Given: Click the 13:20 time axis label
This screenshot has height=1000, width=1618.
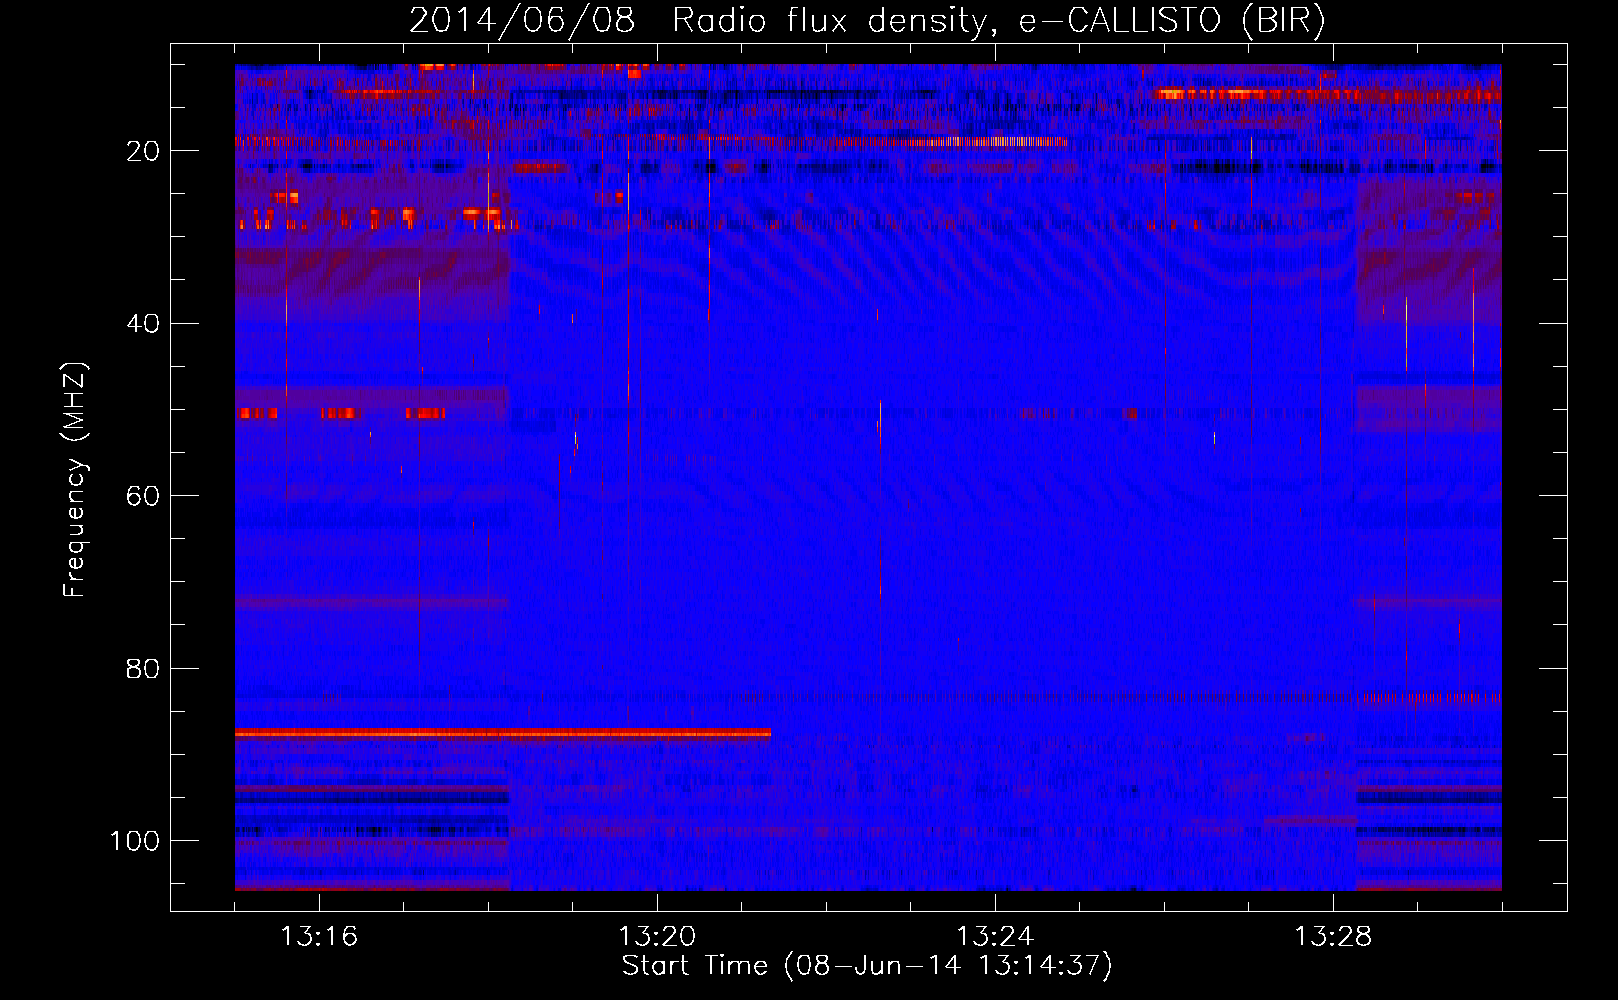Looking at the screenshot, I should [x=657, y=936].
